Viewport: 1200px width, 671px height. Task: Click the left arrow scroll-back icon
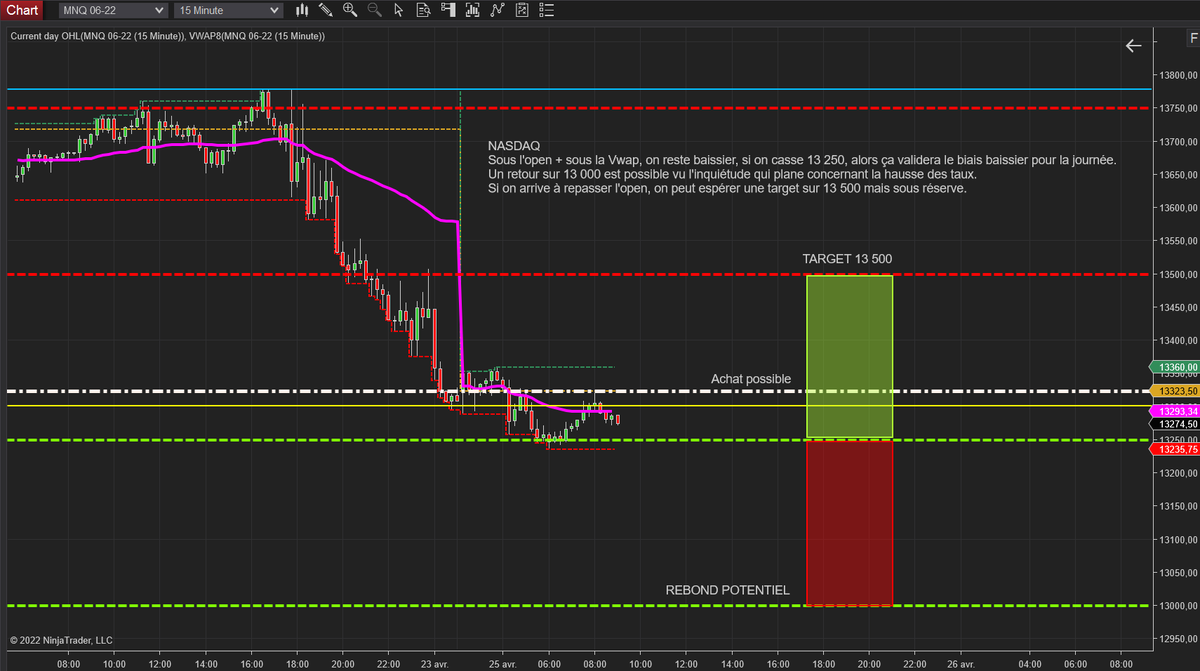click(x=1133, y=45)
